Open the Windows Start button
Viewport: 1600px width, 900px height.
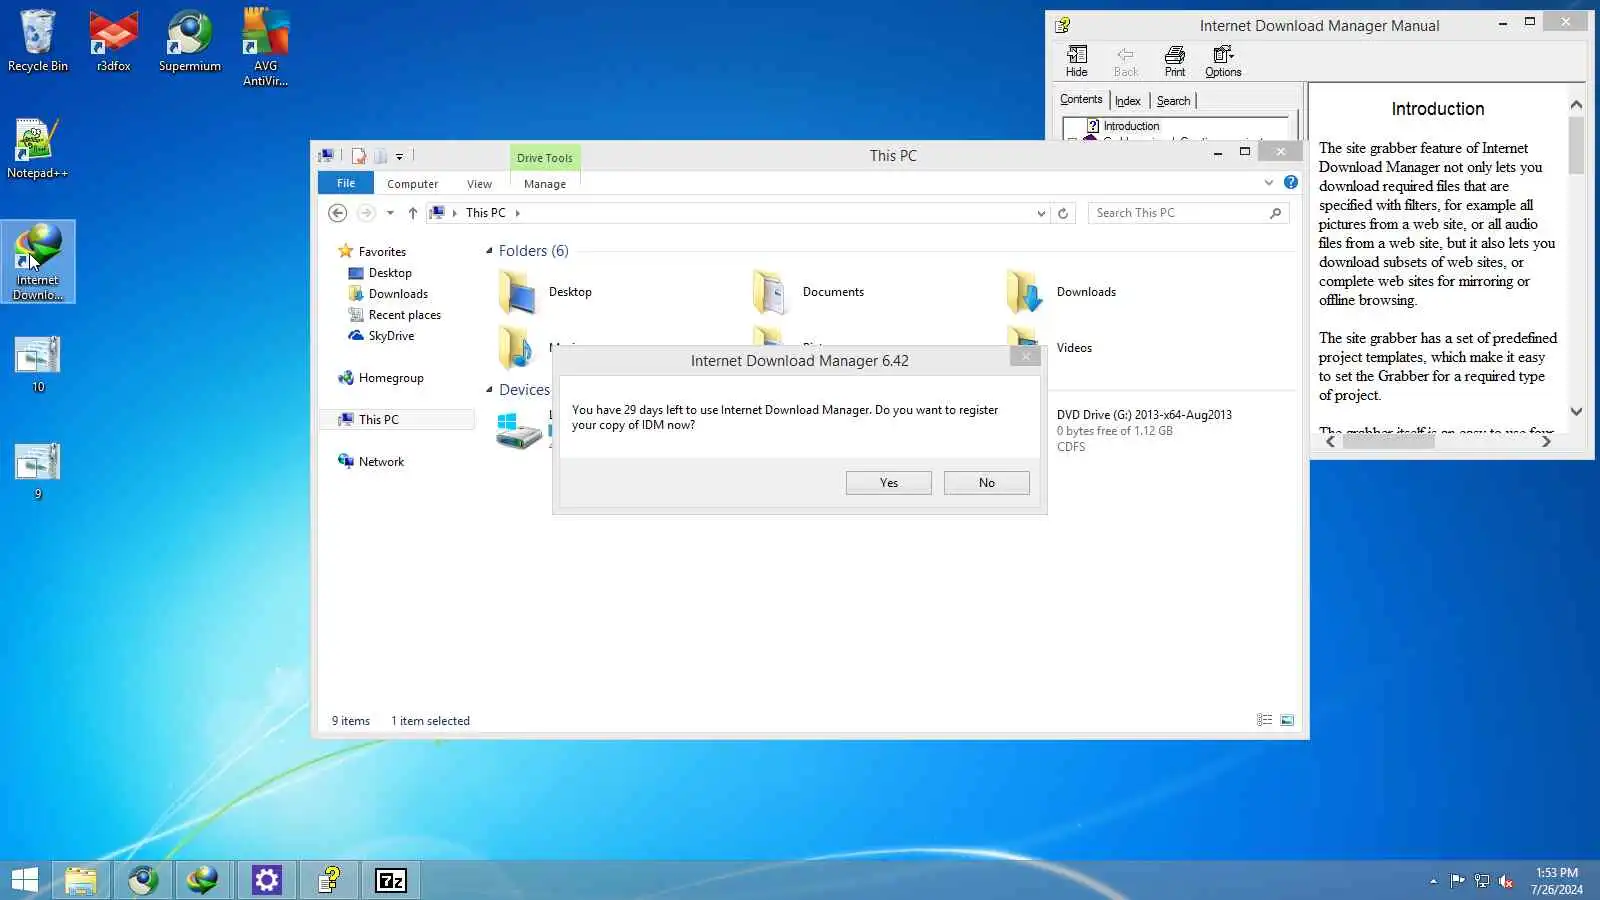24,880
